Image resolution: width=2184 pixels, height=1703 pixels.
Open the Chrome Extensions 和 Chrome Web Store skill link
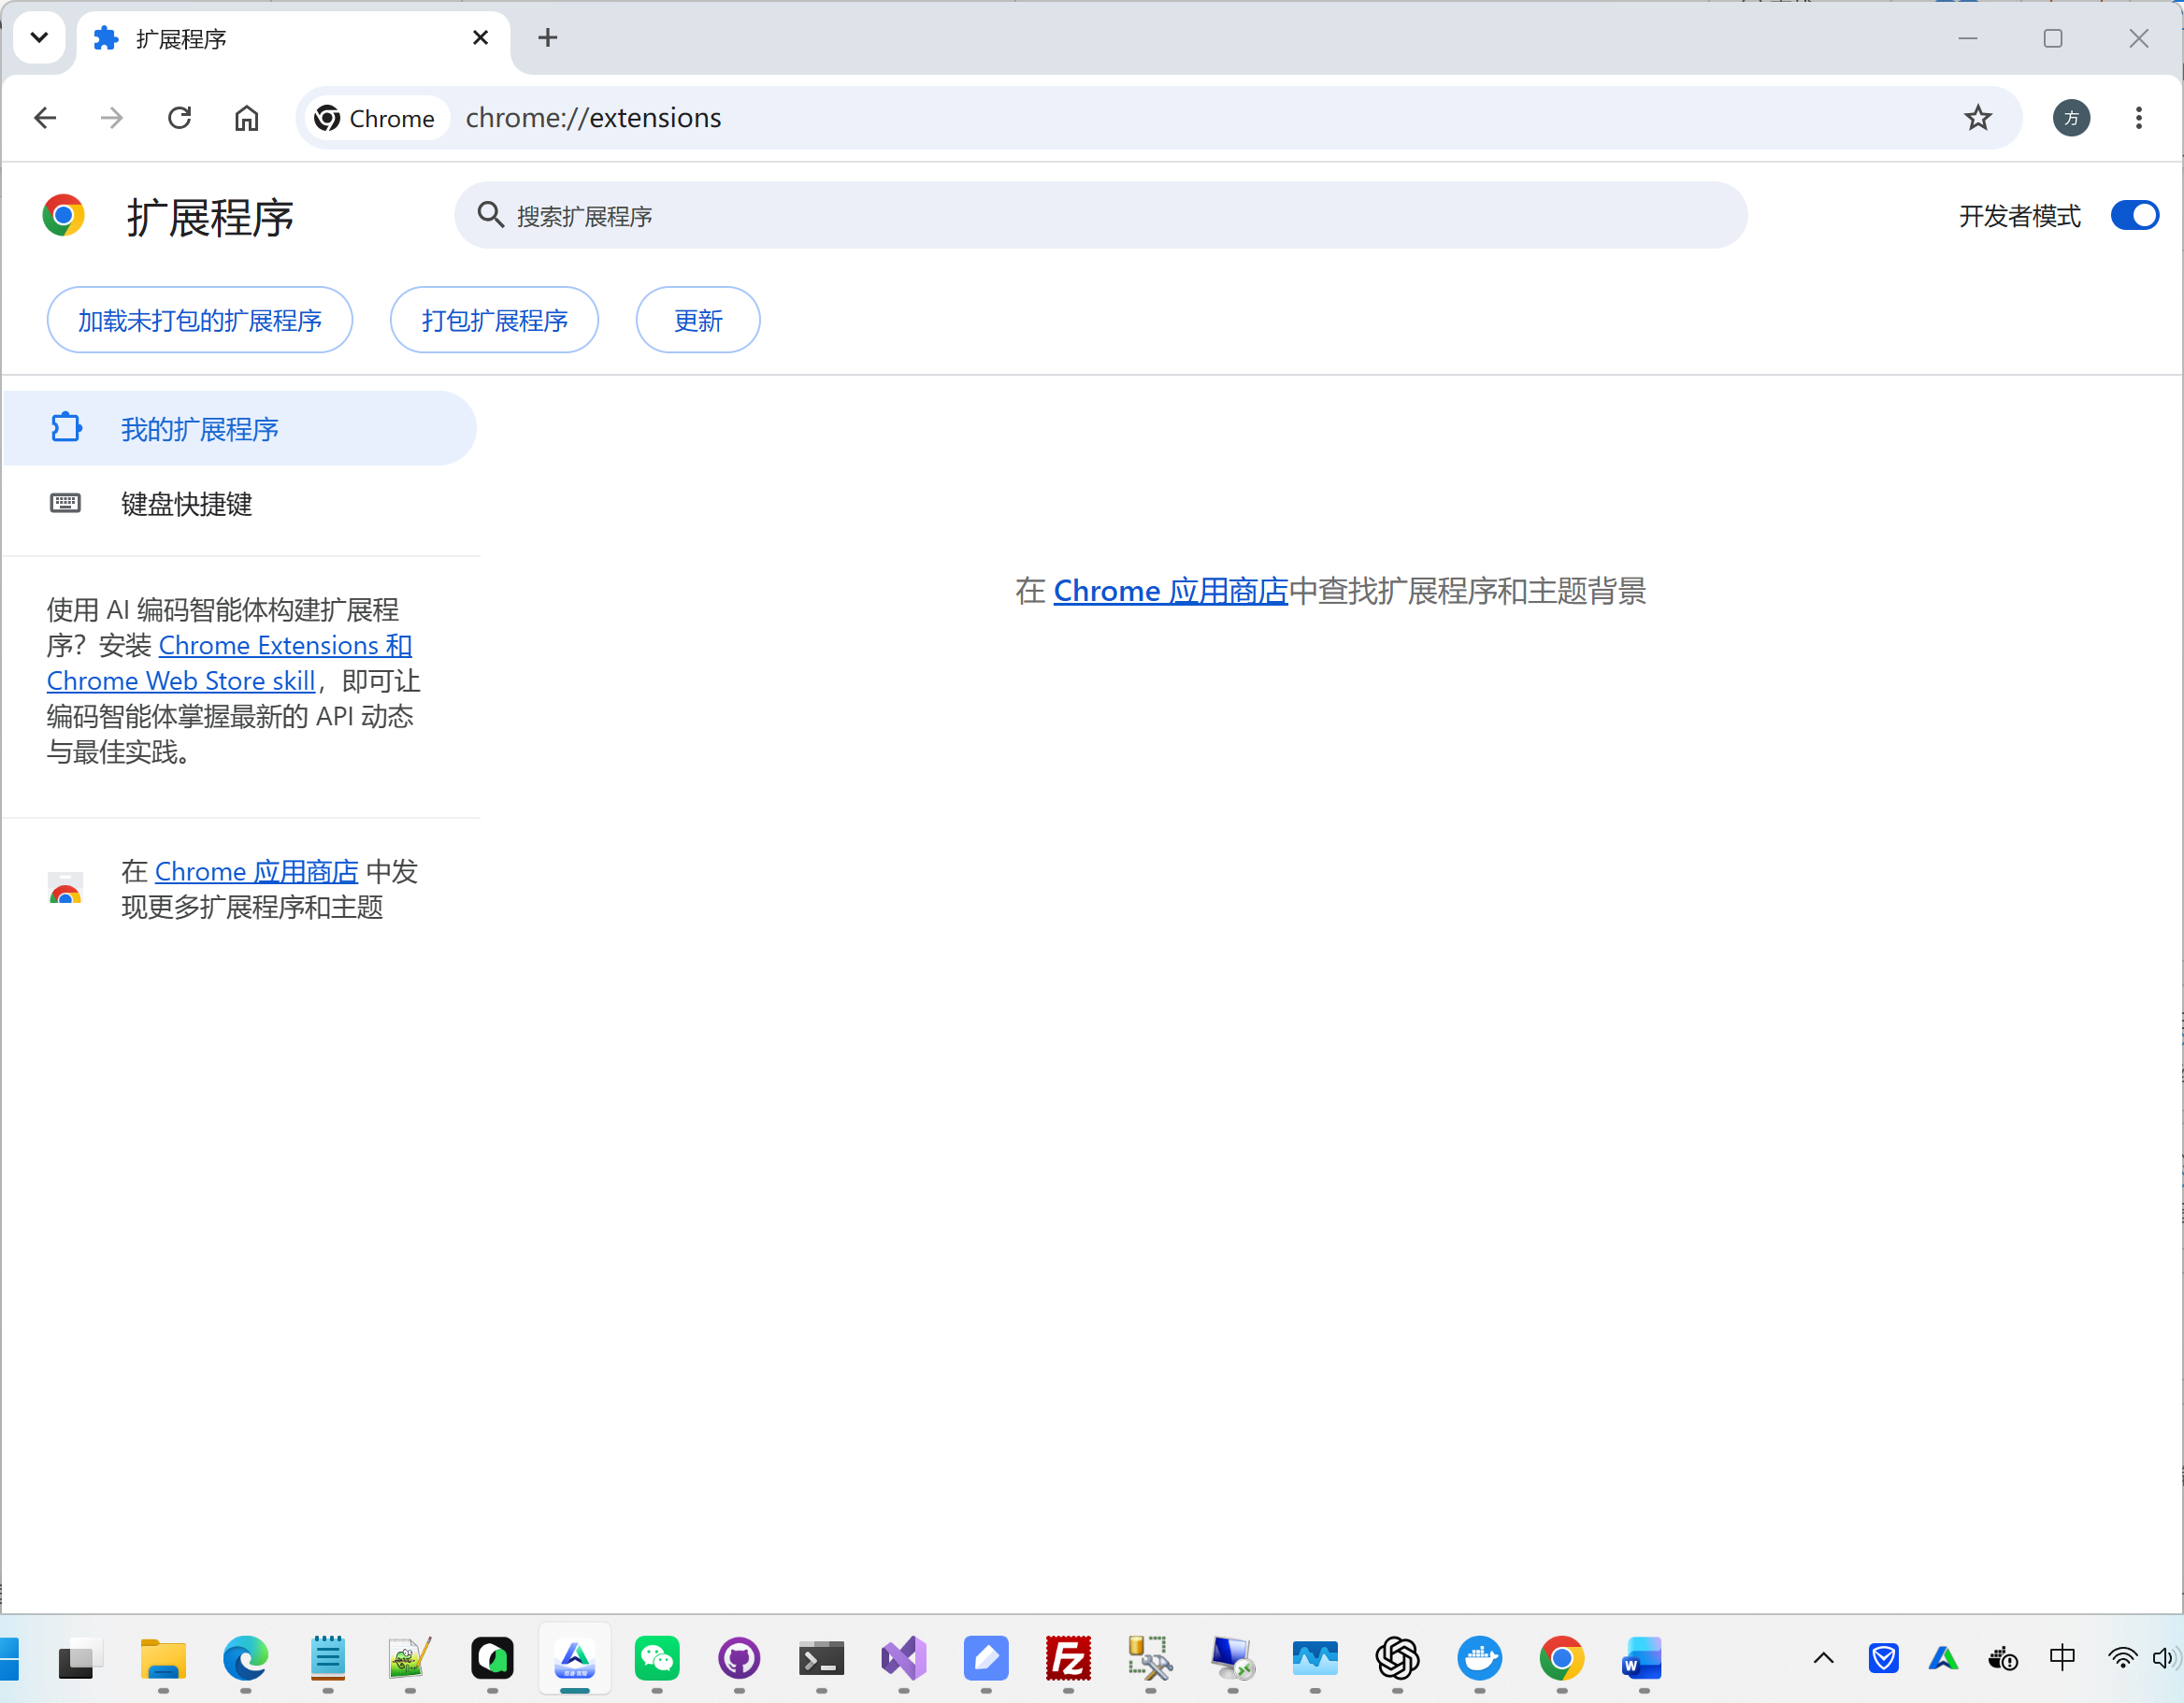pos(230,663)
